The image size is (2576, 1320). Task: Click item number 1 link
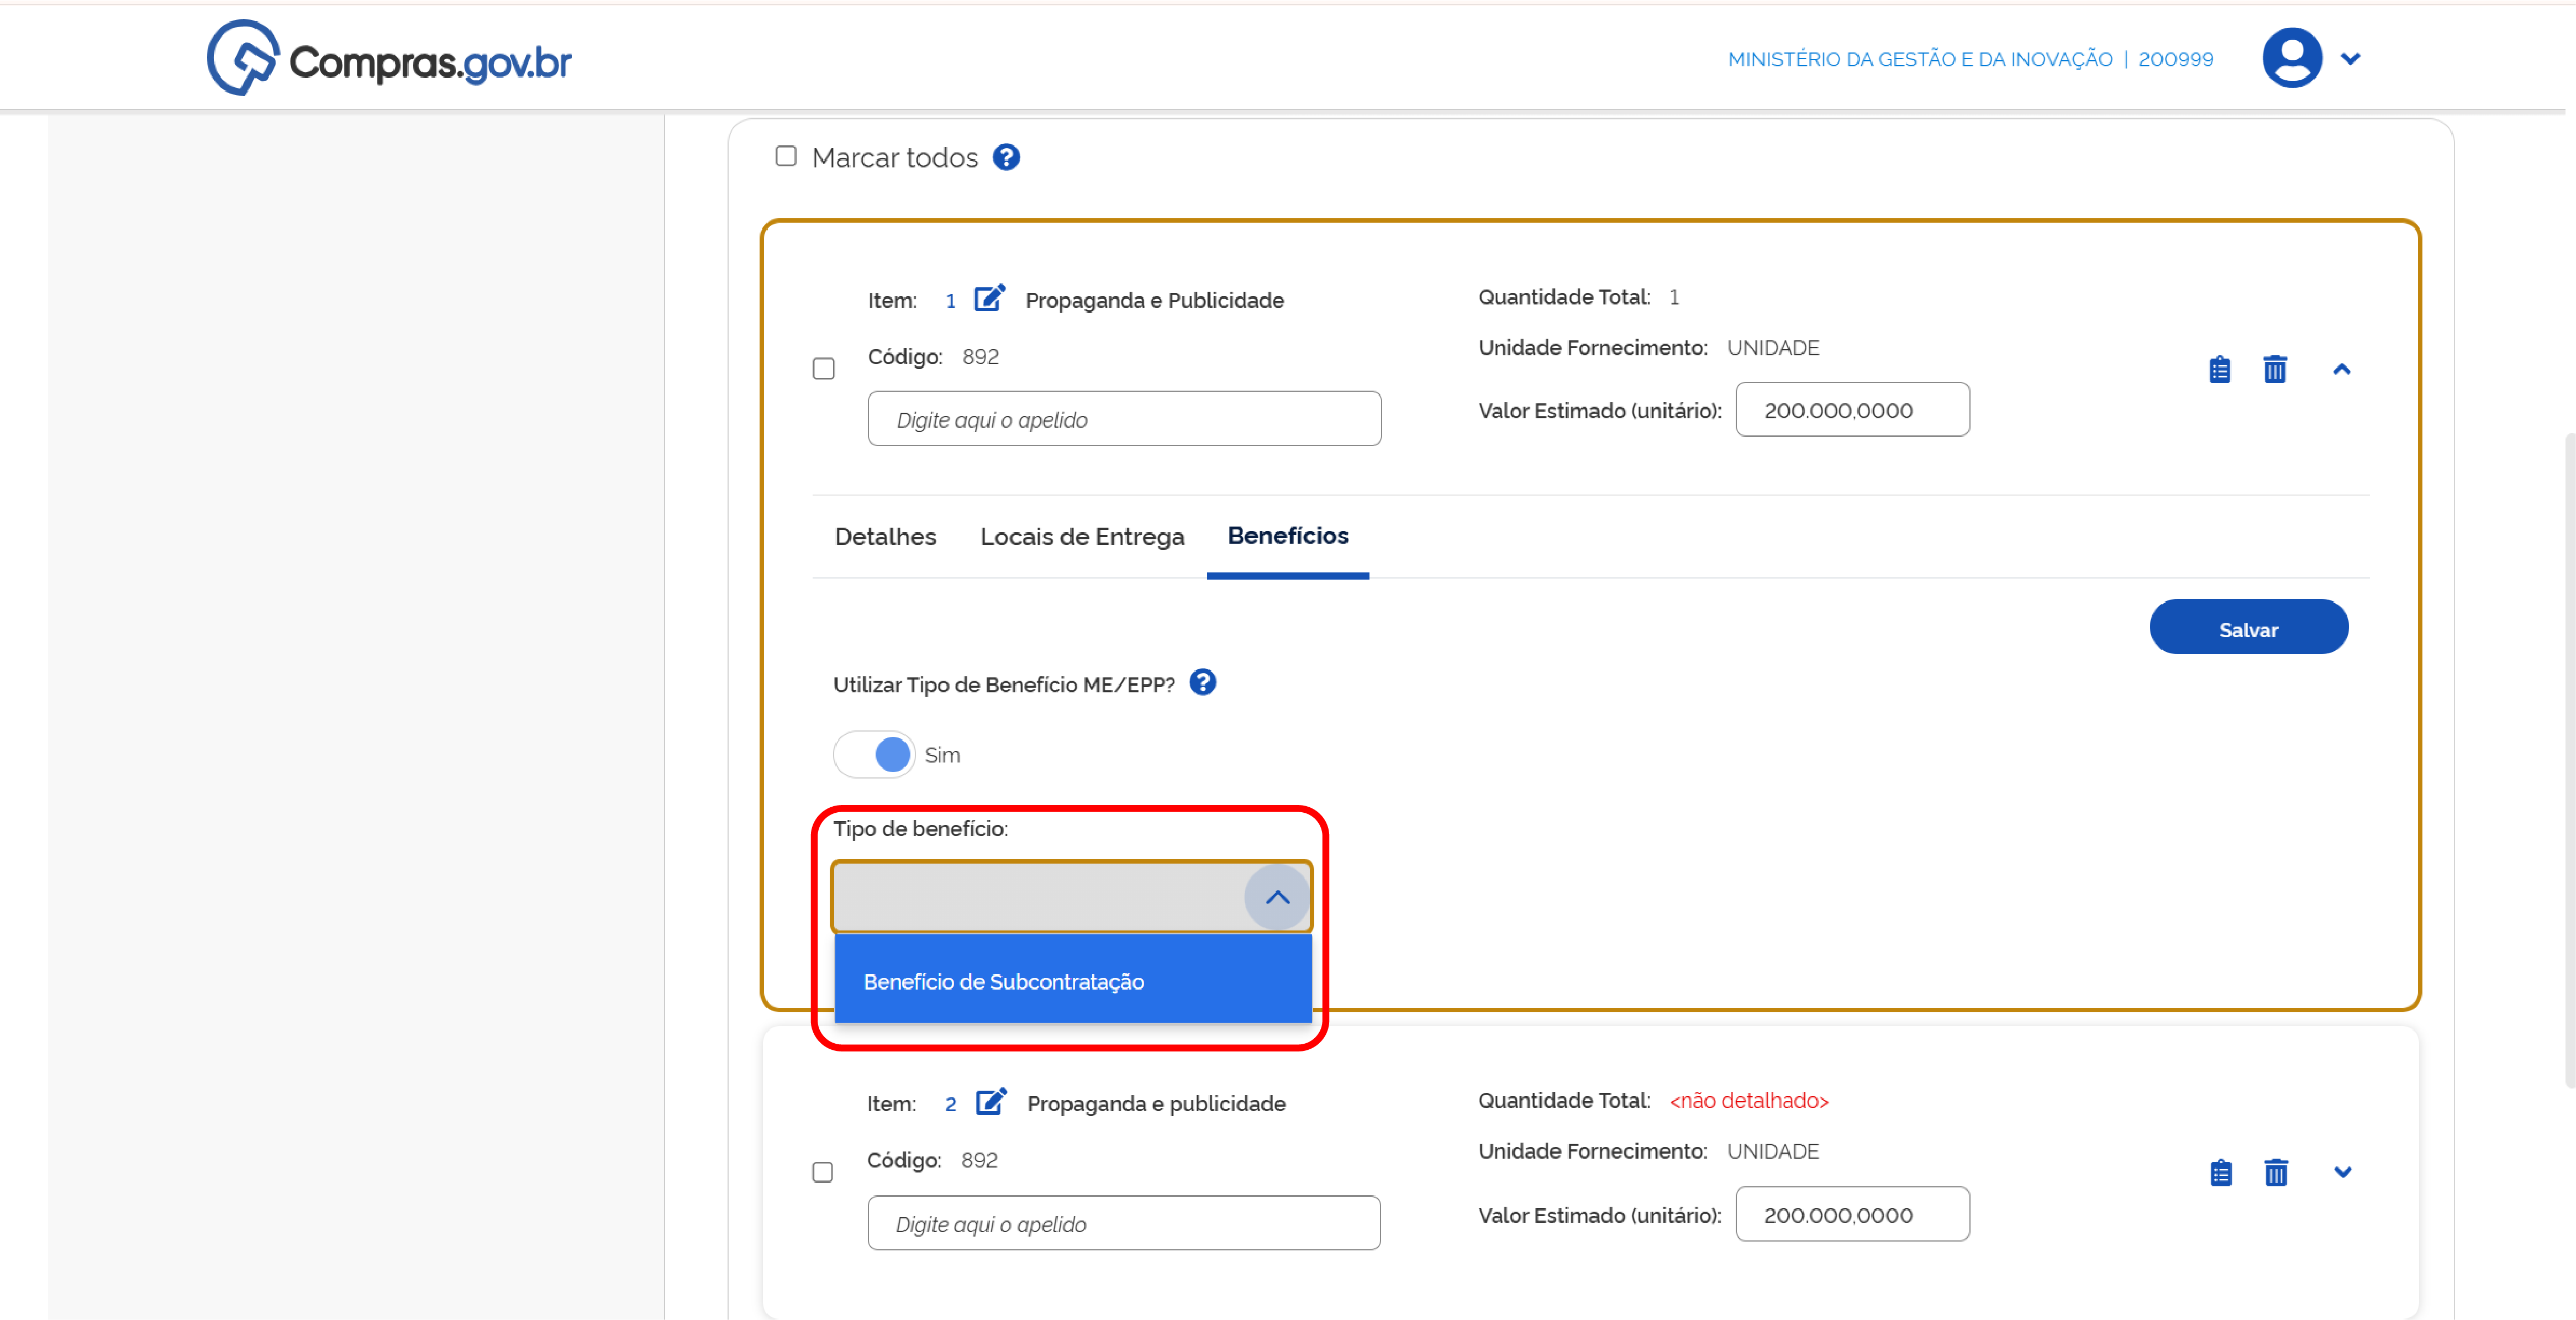pos(950,300)
